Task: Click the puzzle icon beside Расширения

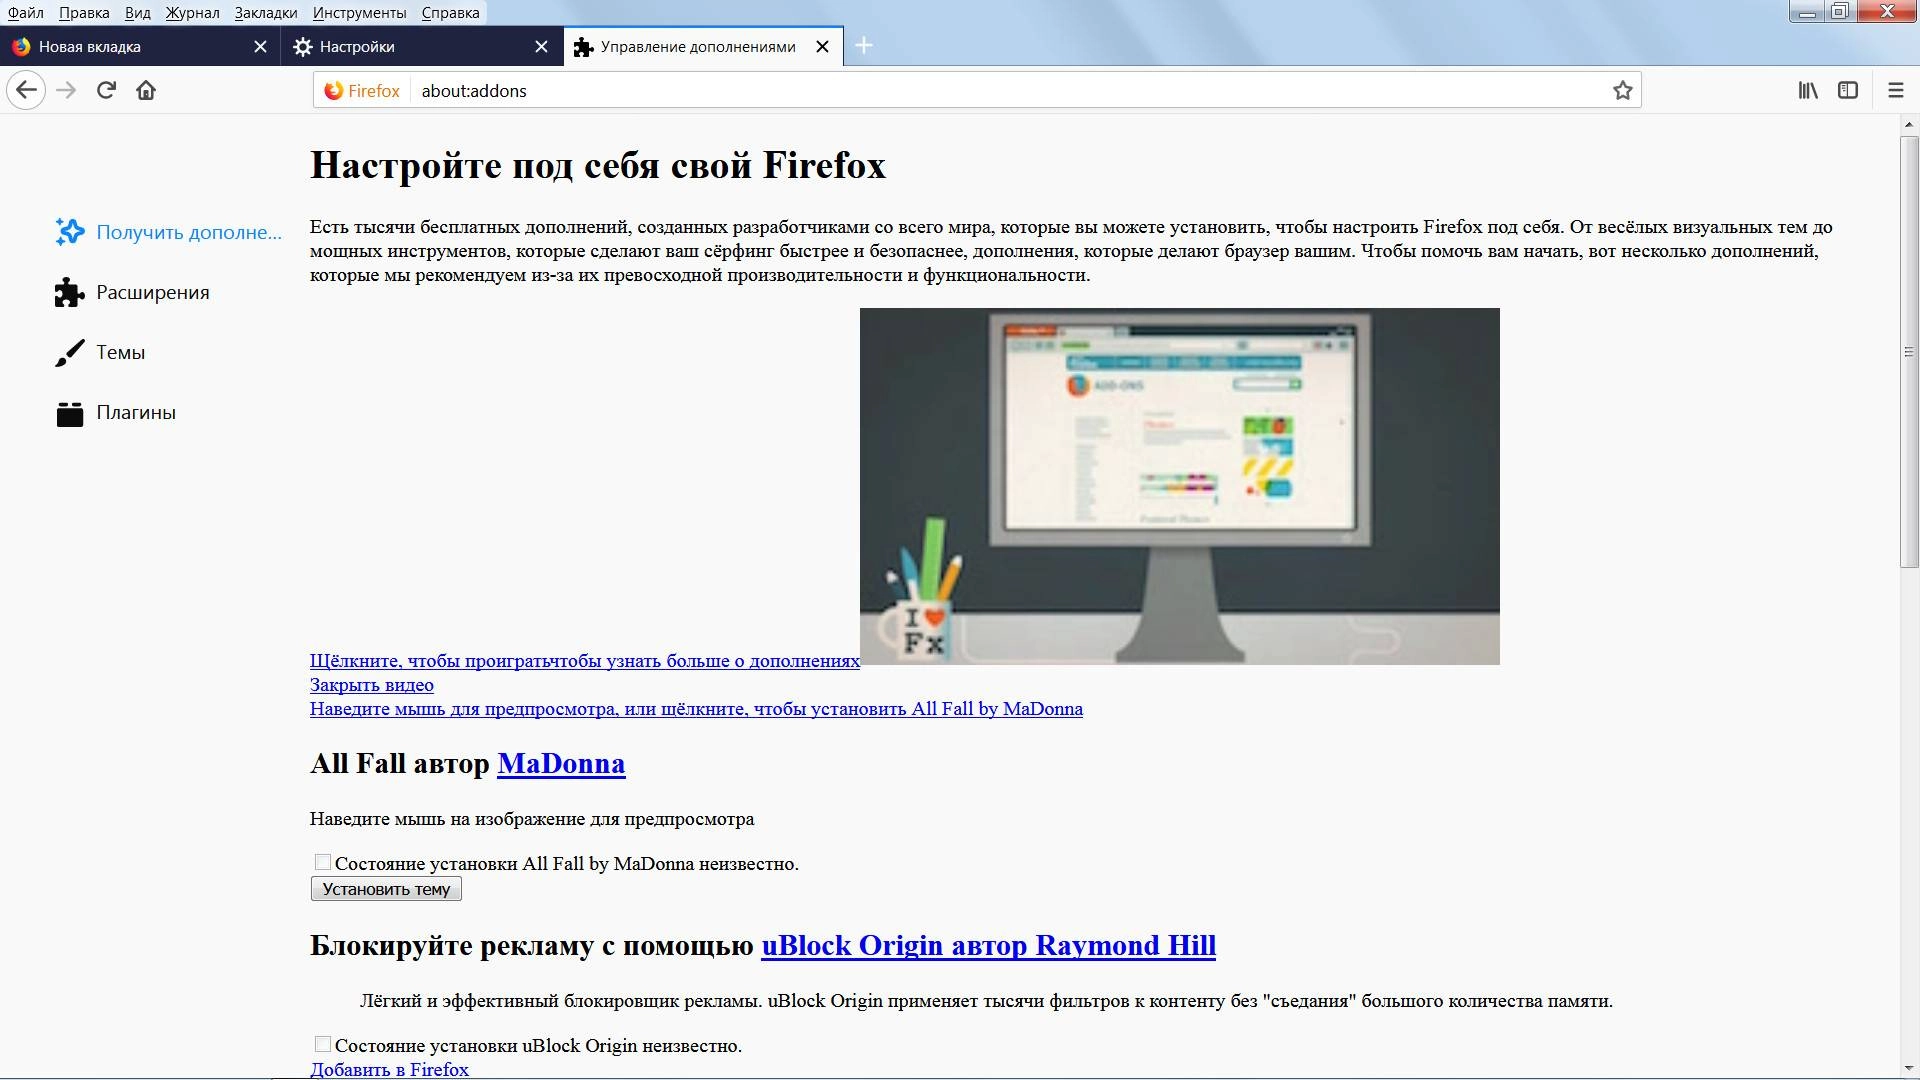Action: click(69, 292)
